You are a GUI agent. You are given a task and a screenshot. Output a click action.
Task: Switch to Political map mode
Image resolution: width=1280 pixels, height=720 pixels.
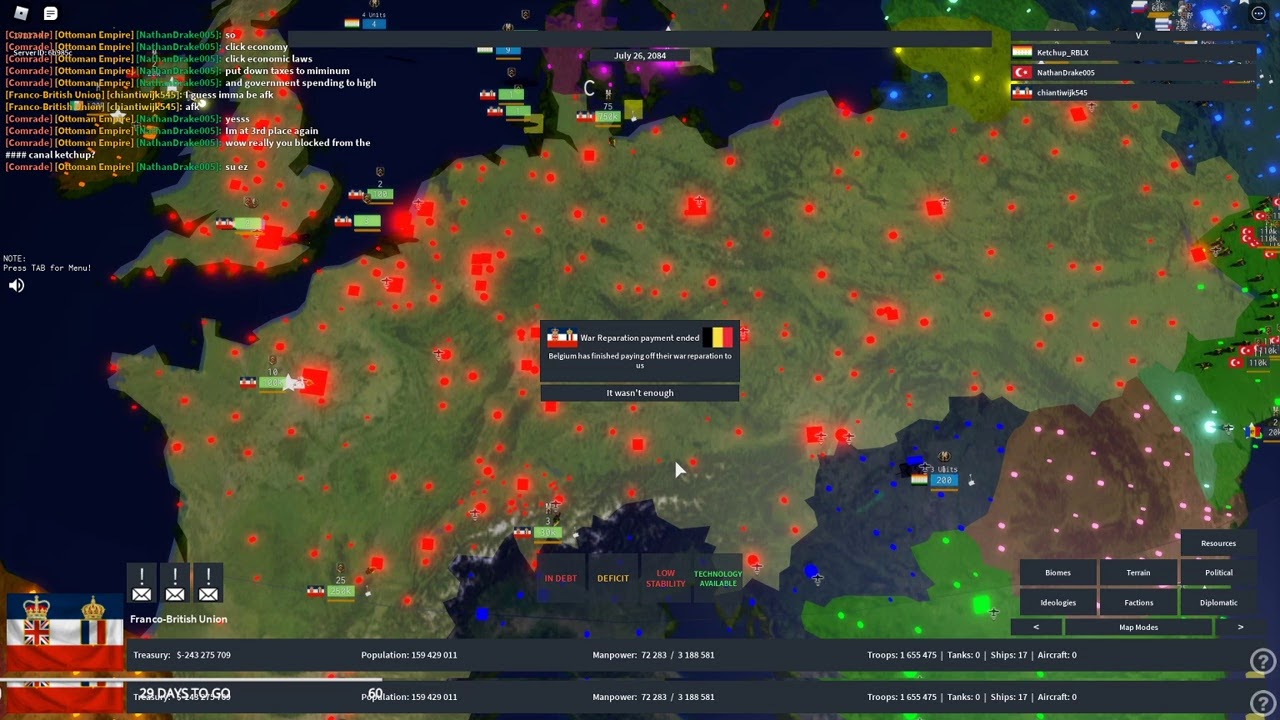click(x=1218, y=573)
